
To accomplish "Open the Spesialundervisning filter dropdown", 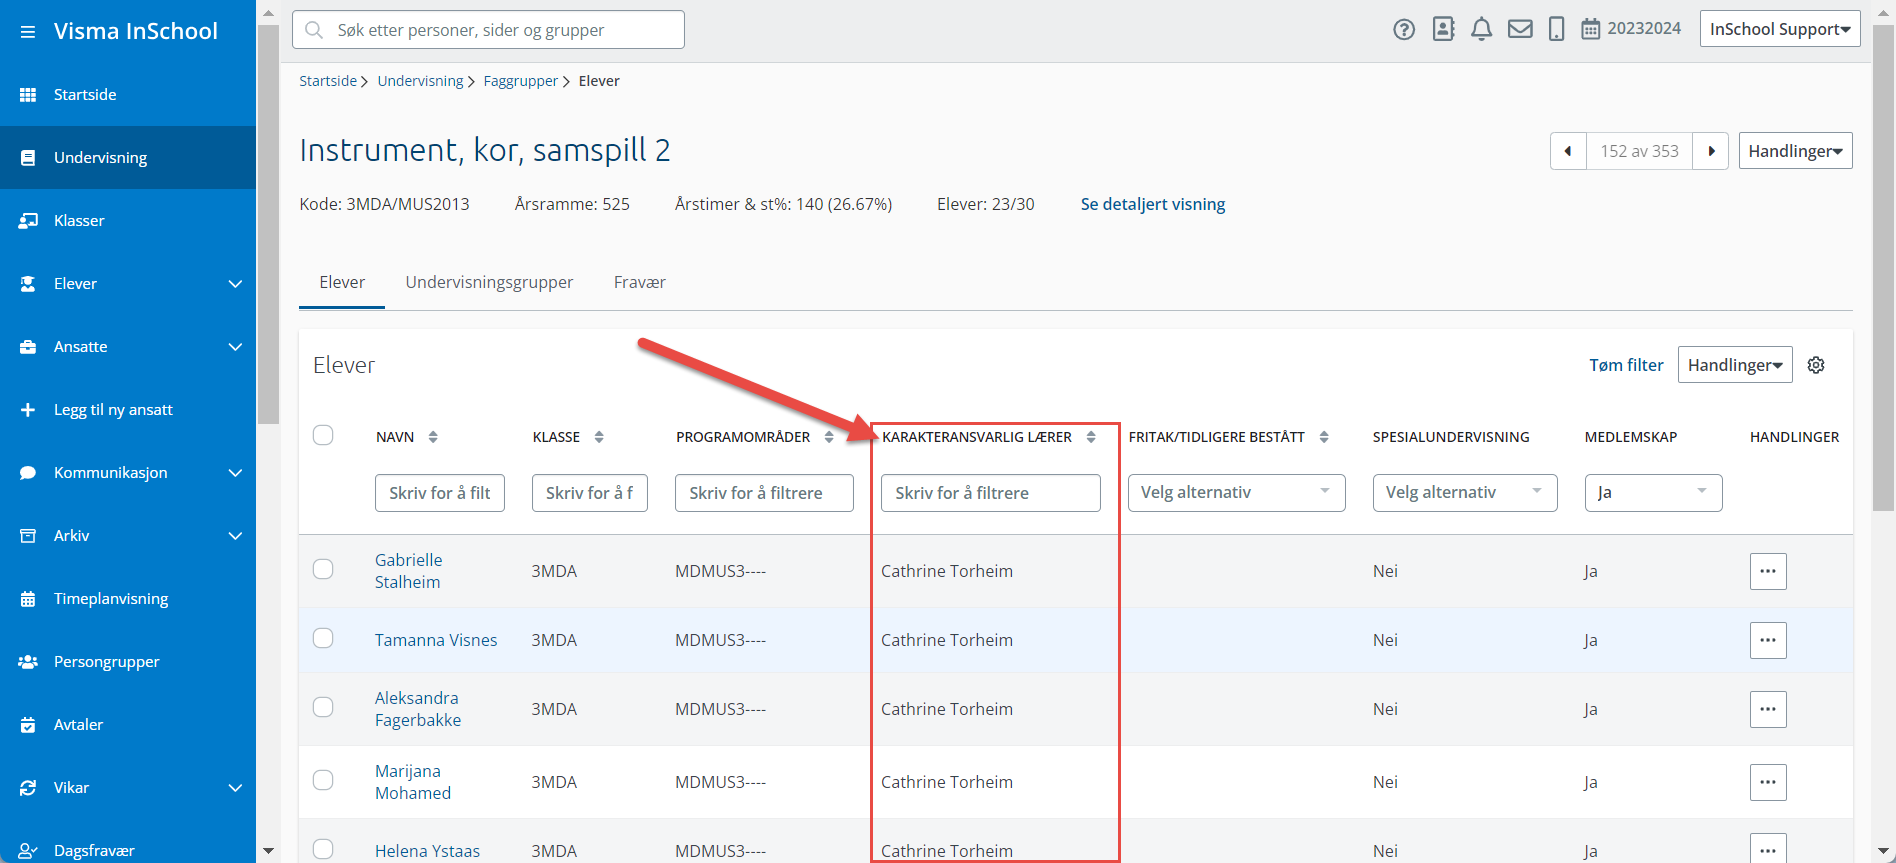I will [1464, 493].
